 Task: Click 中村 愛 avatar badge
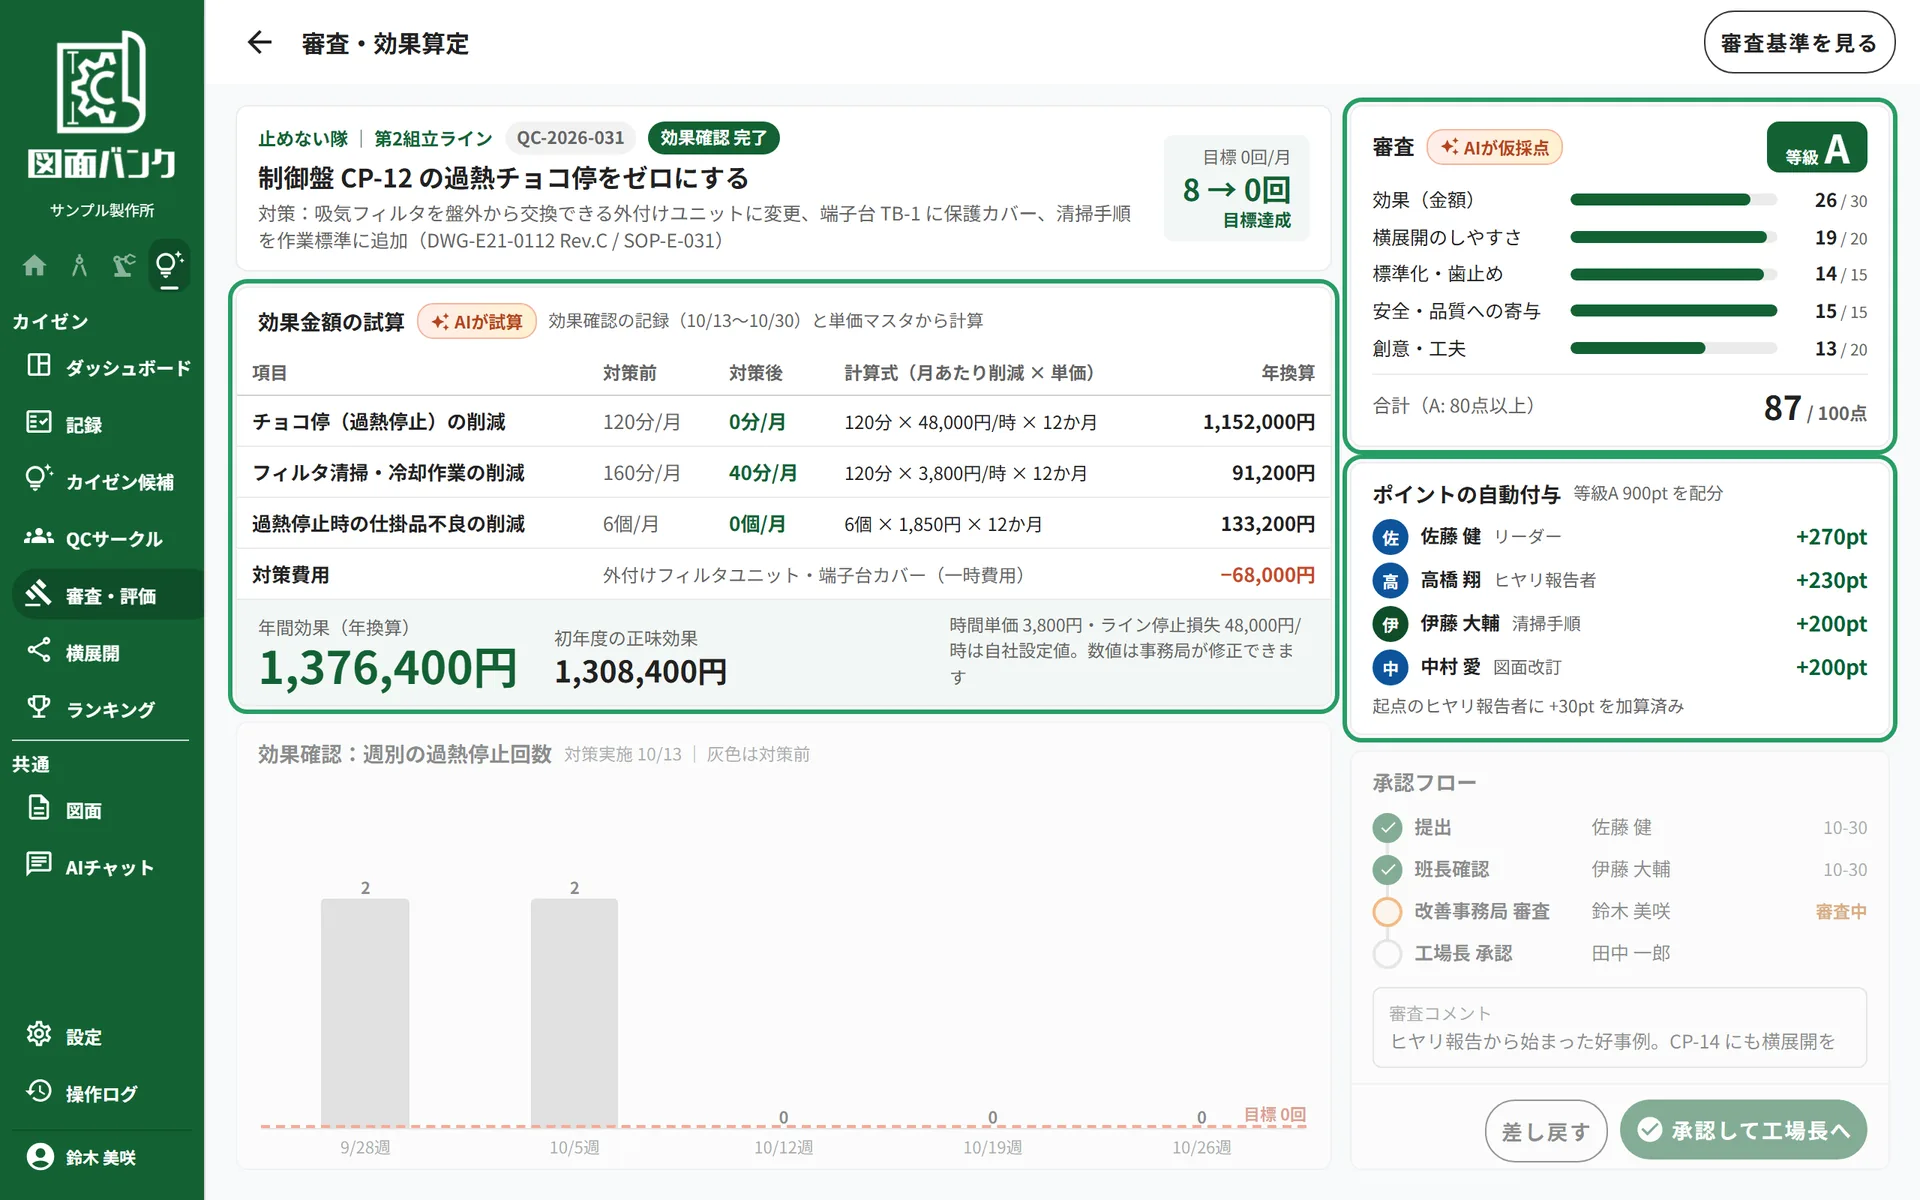pos(1390,667)
